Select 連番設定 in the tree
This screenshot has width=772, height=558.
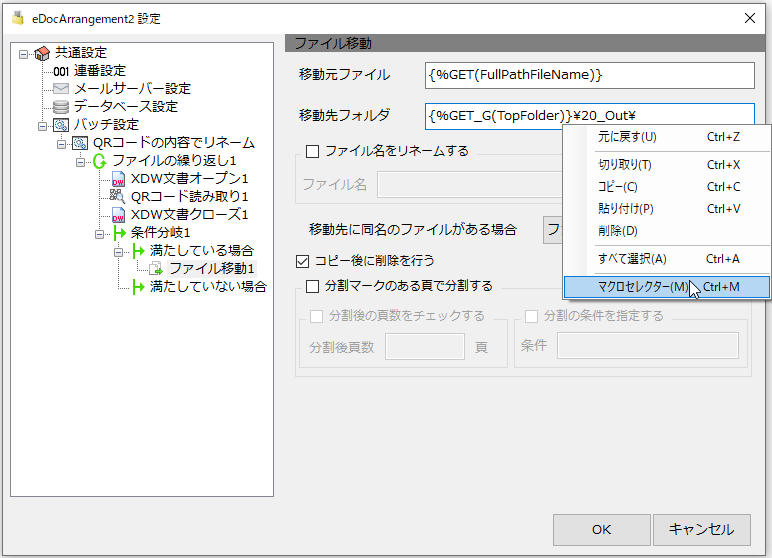[100, 71]
